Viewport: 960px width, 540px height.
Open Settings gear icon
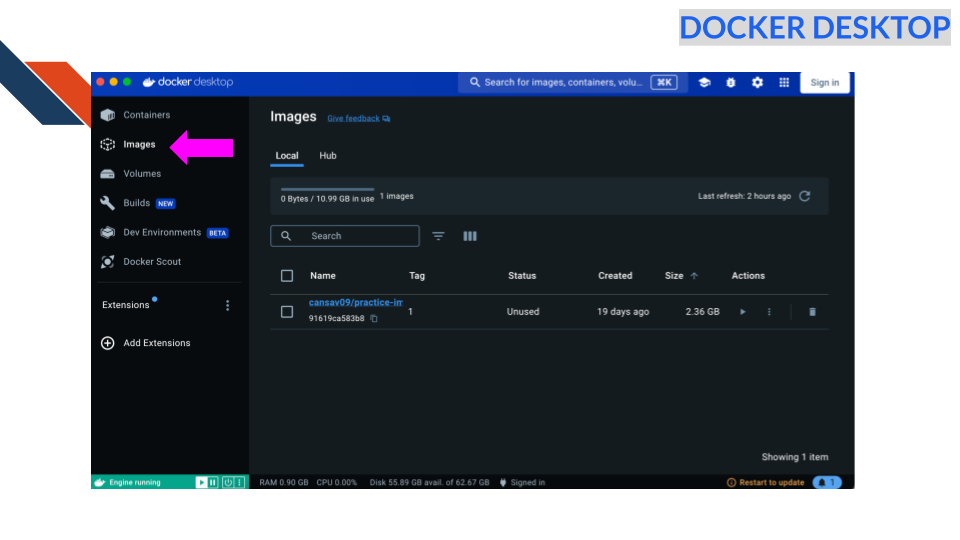point(757,83)
